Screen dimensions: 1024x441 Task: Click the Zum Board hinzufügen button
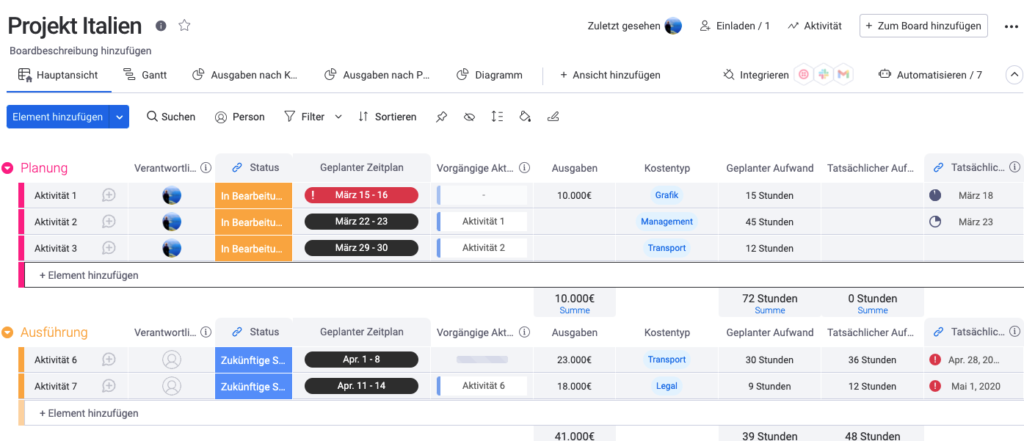pyautogui.click(x=923, y=26)
